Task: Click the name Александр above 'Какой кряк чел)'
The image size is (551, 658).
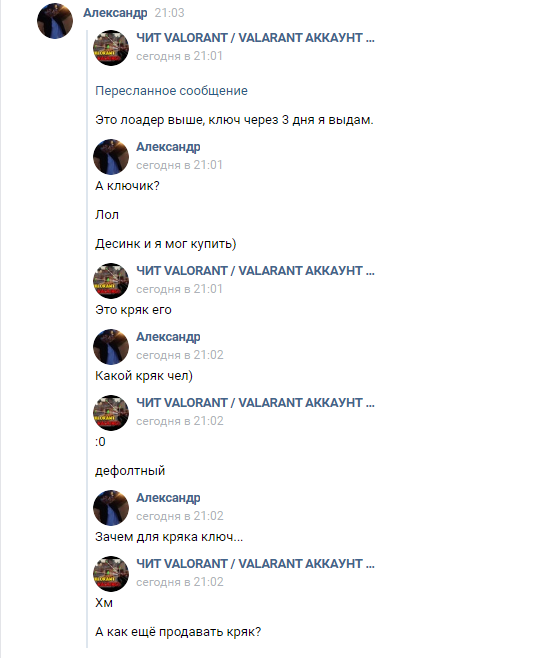Action: point(168,337)
